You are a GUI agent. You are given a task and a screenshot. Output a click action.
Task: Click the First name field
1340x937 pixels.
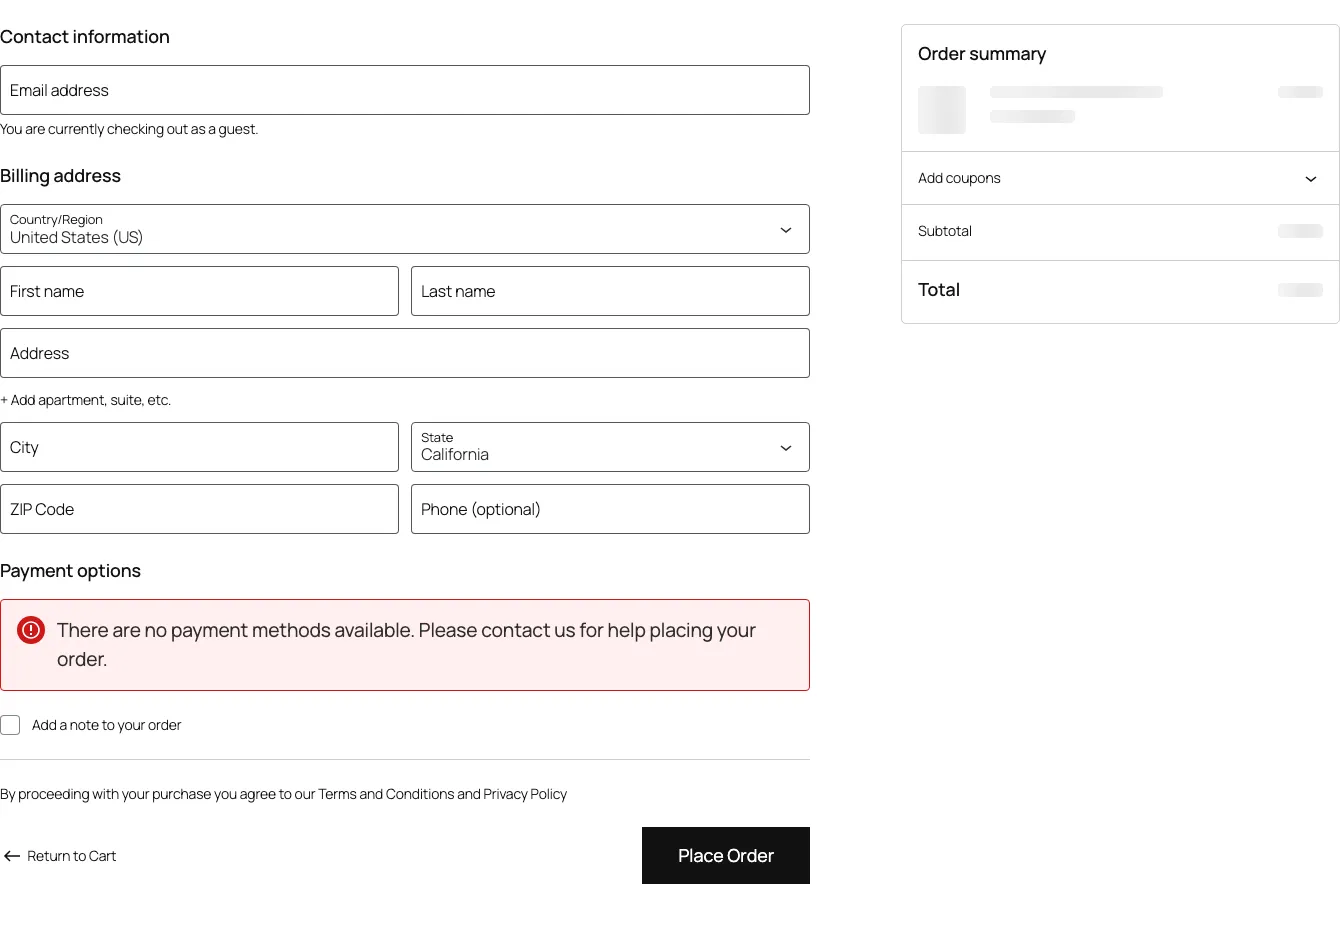point(200,291)
